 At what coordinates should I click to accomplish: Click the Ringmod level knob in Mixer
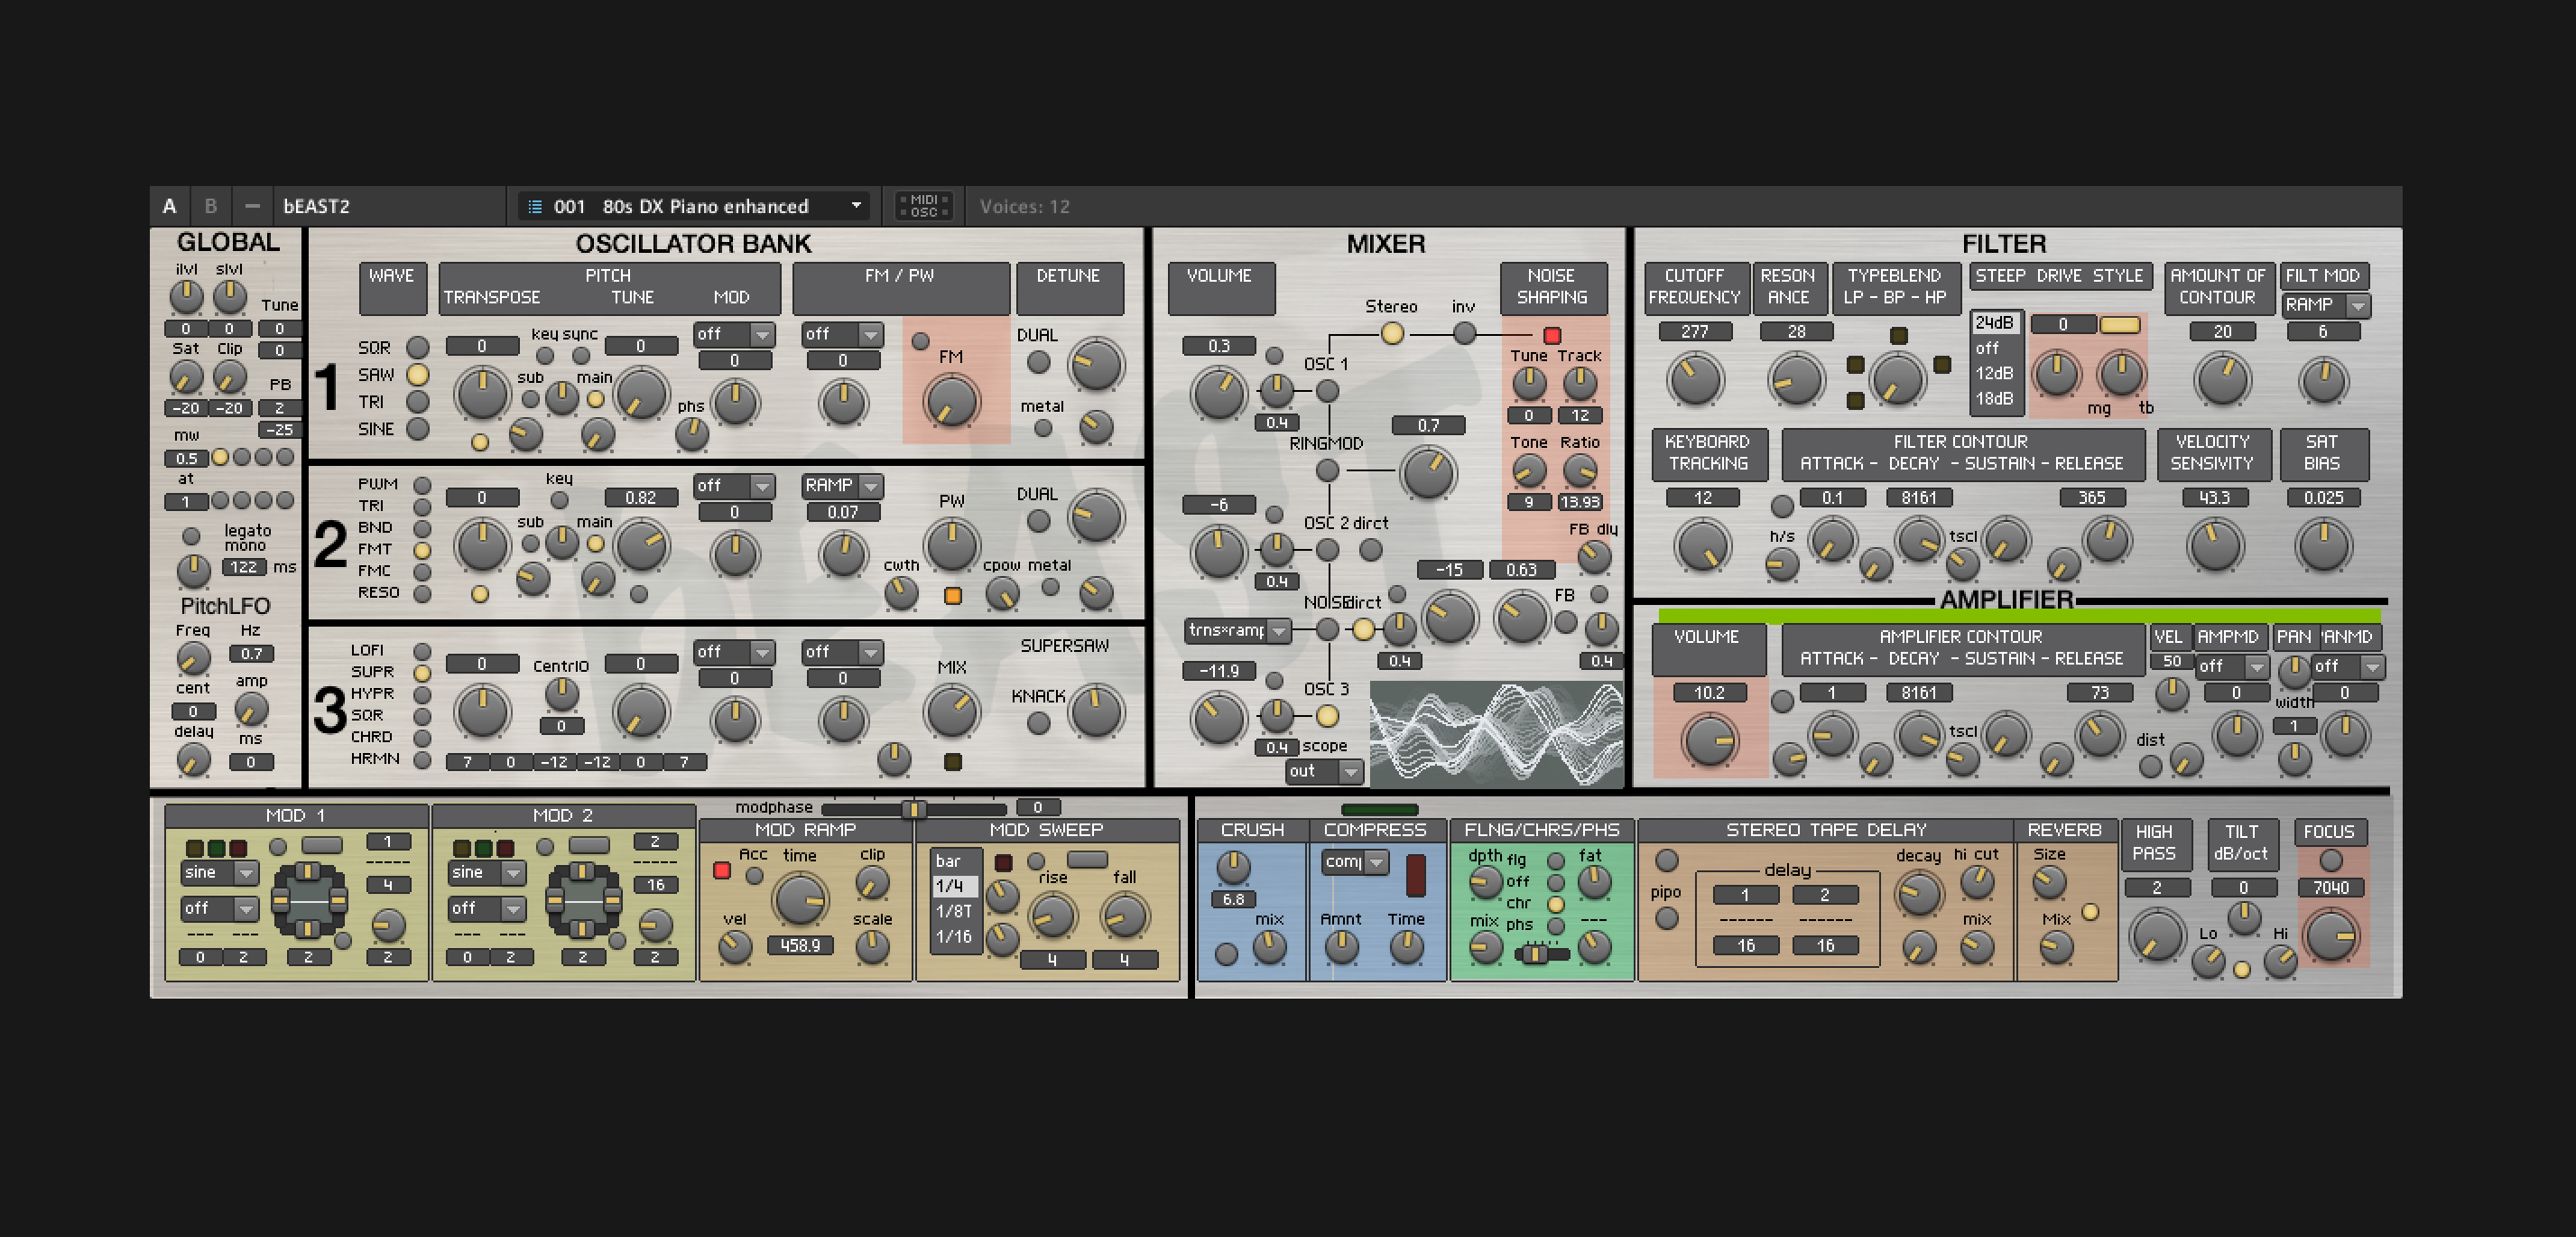coord(1428,472)
